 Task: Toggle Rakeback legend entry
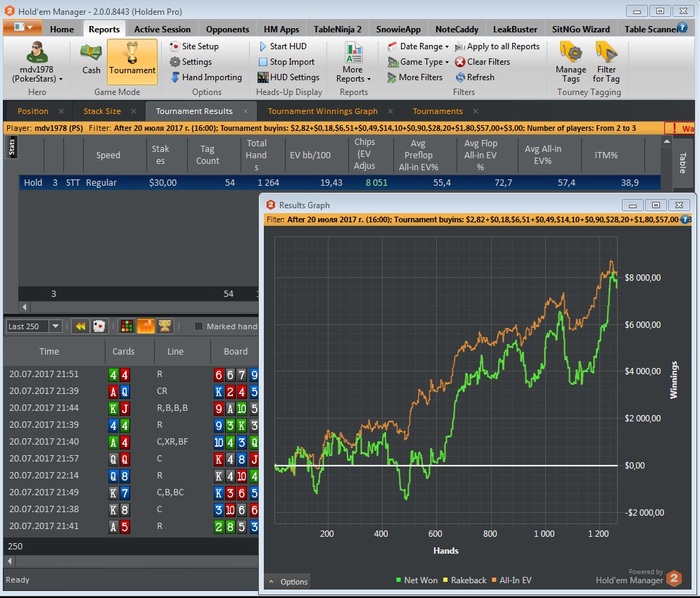(464, 580)
